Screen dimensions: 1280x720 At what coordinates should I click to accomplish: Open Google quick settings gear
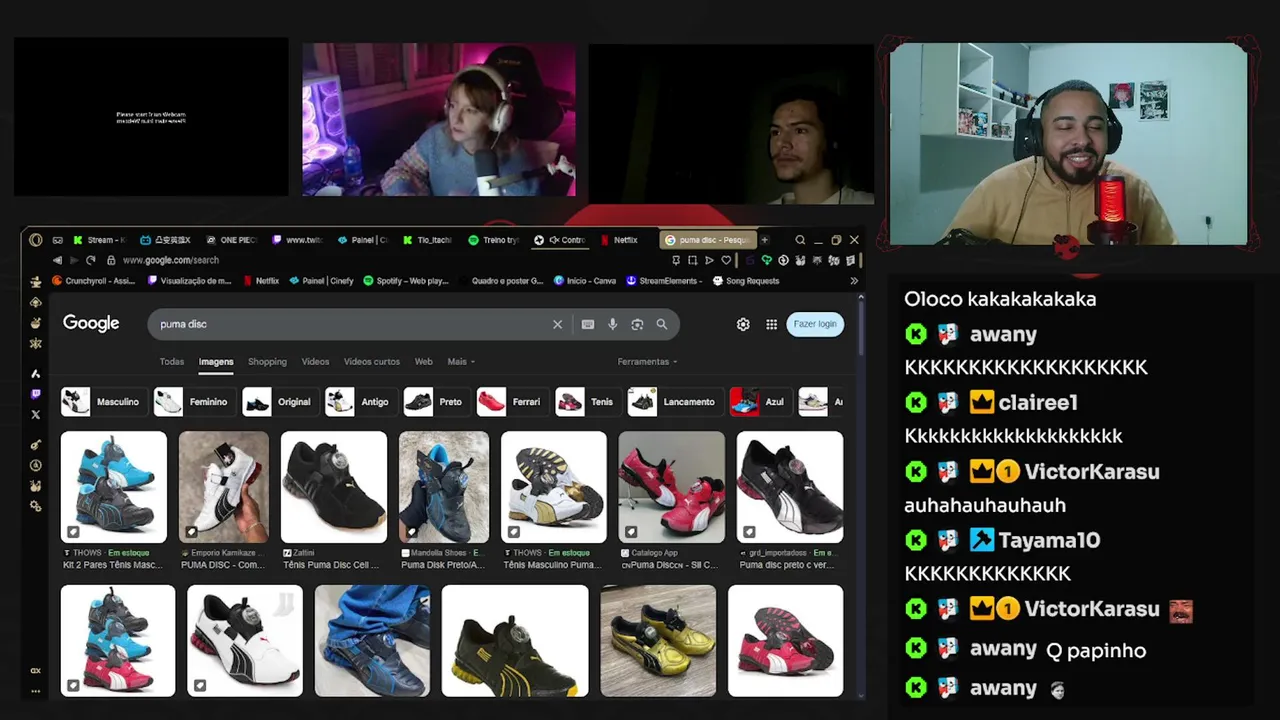[x=743, y=324]
